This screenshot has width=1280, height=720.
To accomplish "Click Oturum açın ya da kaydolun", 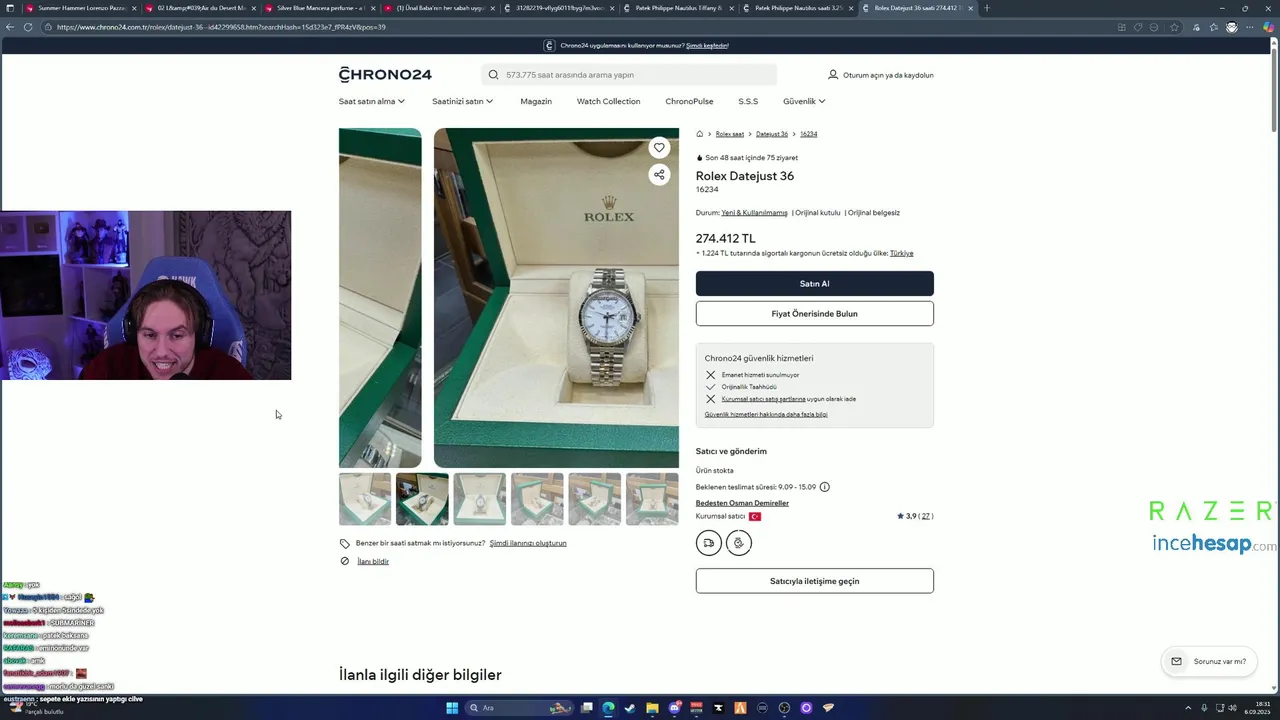I will [888, 75].
